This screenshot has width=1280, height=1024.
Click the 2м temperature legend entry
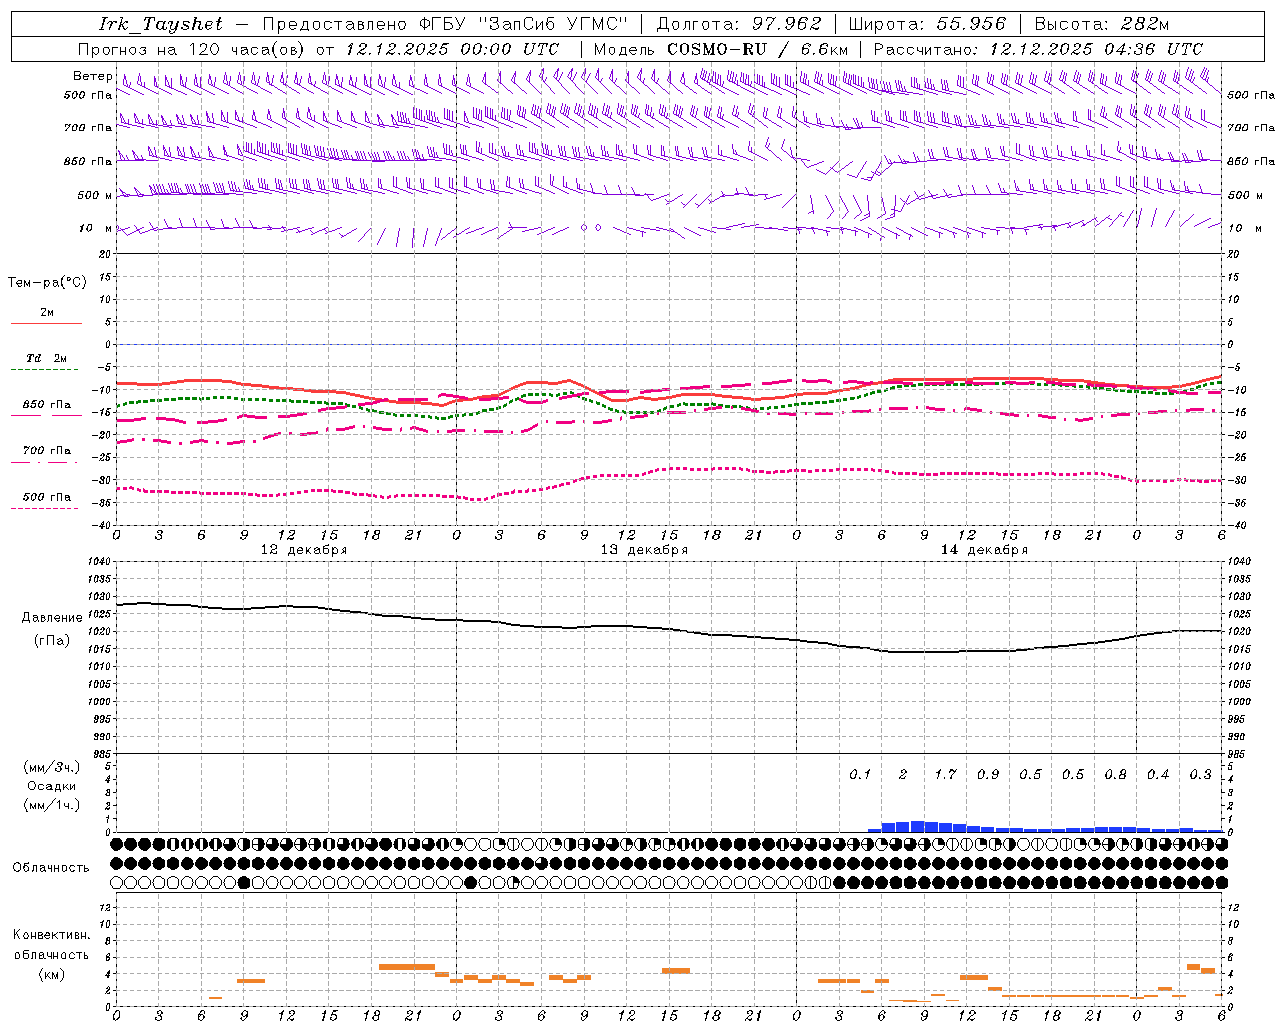(x=47, y=312)
